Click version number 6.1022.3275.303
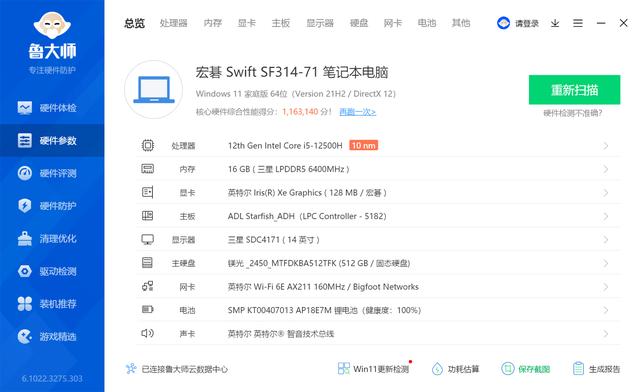 52,379
